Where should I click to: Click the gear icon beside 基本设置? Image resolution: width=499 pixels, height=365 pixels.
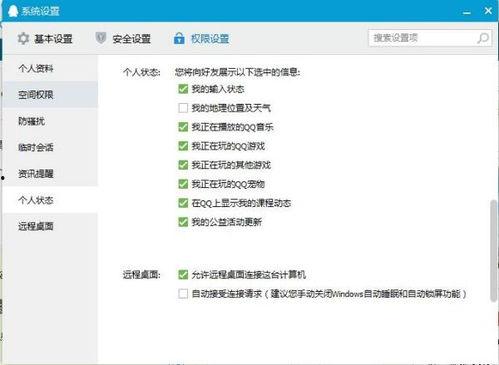tap(23, 39)
